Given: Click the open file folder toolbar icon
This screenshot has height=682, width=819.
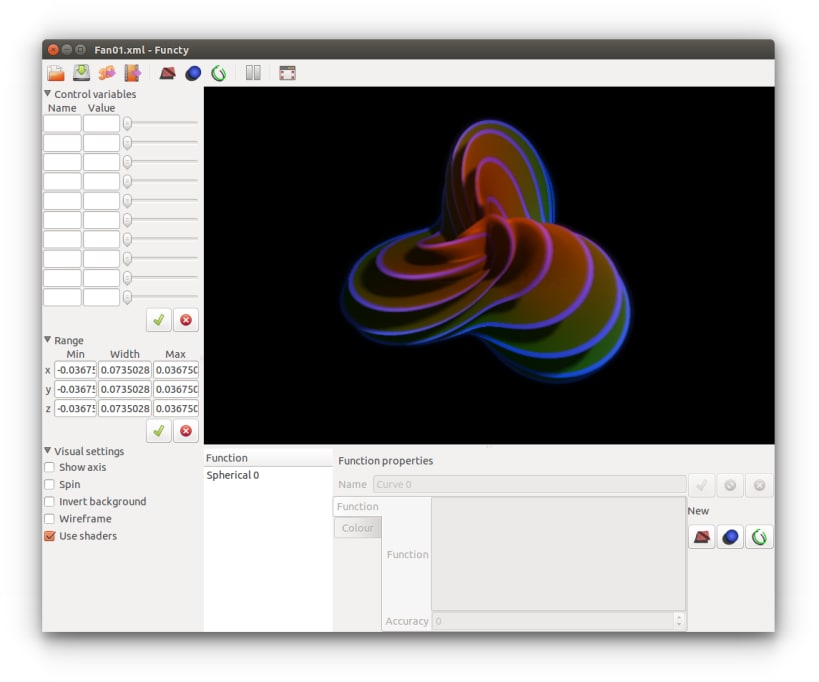Looking at the screenshot, I should tap(56, 73).
